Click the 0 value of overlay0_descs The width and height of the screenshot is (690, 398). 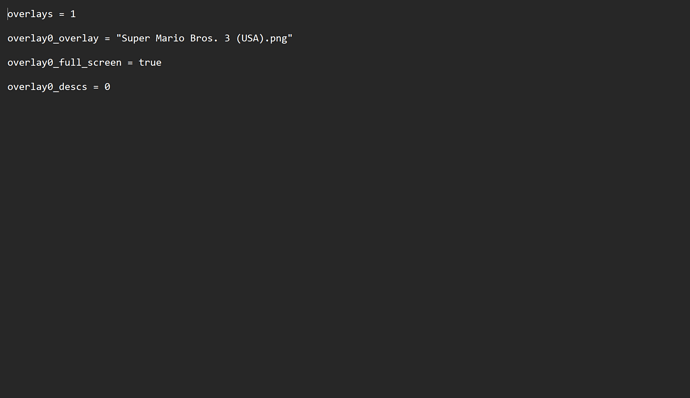click(x=107, y=87)
